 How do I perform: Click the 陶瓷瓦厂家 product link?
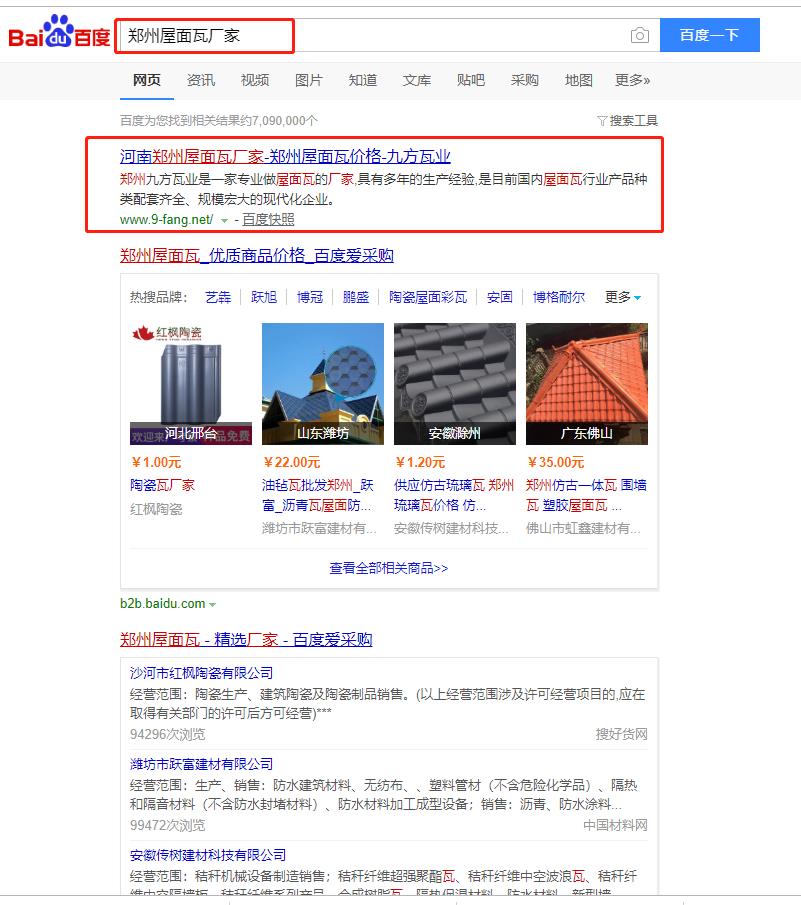pyautogui.click(x=162, y=485)
